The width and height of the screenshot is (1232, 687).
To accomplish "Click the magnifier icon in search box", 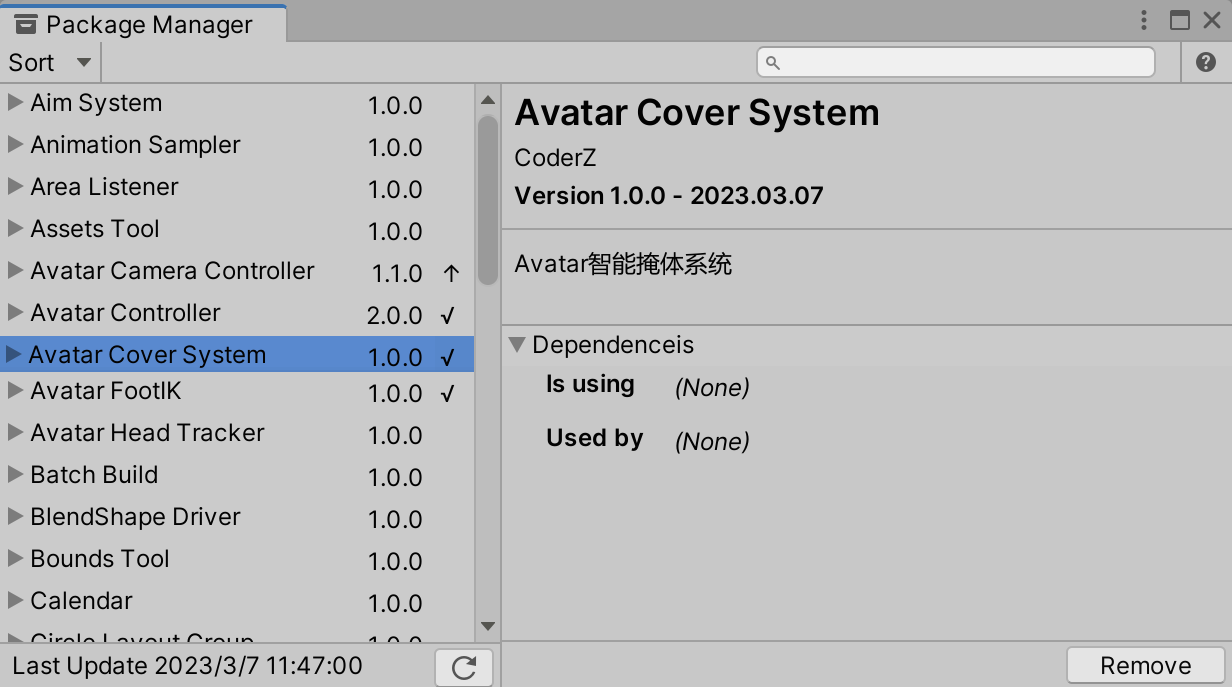I will click(x=772, y=62).
